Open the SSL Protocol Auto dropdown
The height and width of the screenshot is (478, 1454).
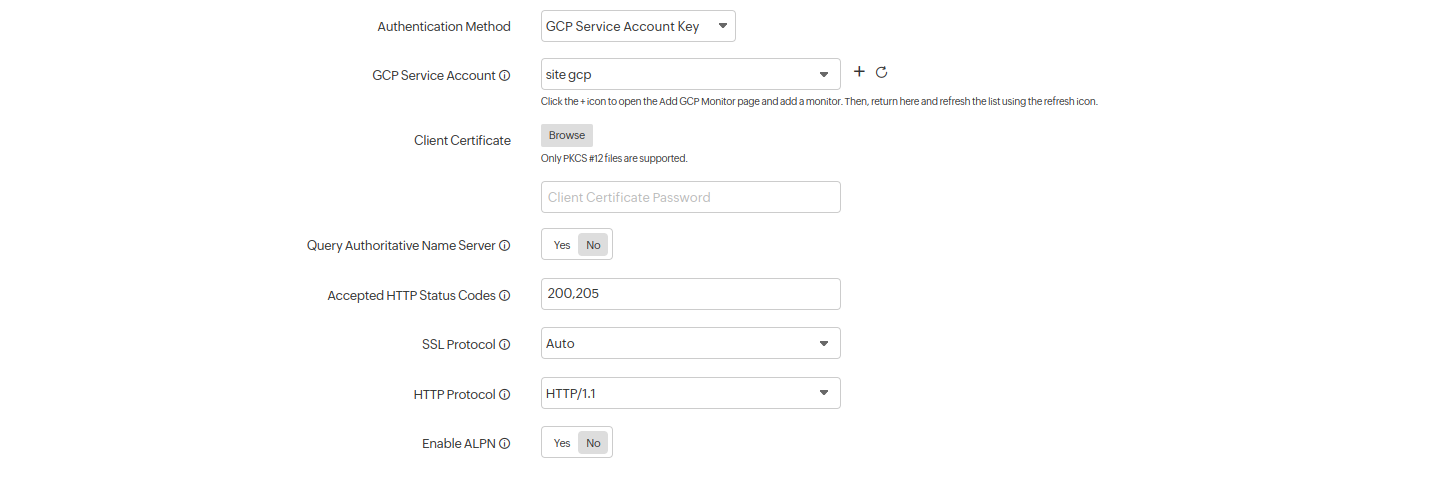click(x=690, y=343)
